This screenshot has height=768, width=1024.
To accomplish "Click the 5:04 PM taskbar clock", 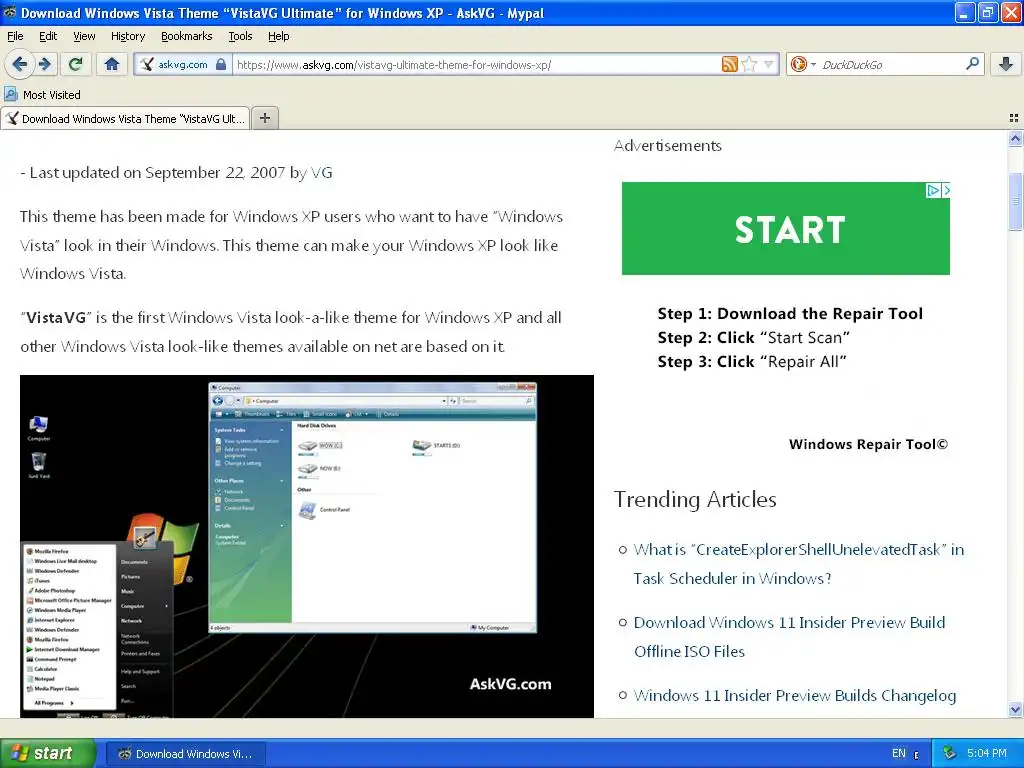I will pyautogui.click(x=987, y=753).
